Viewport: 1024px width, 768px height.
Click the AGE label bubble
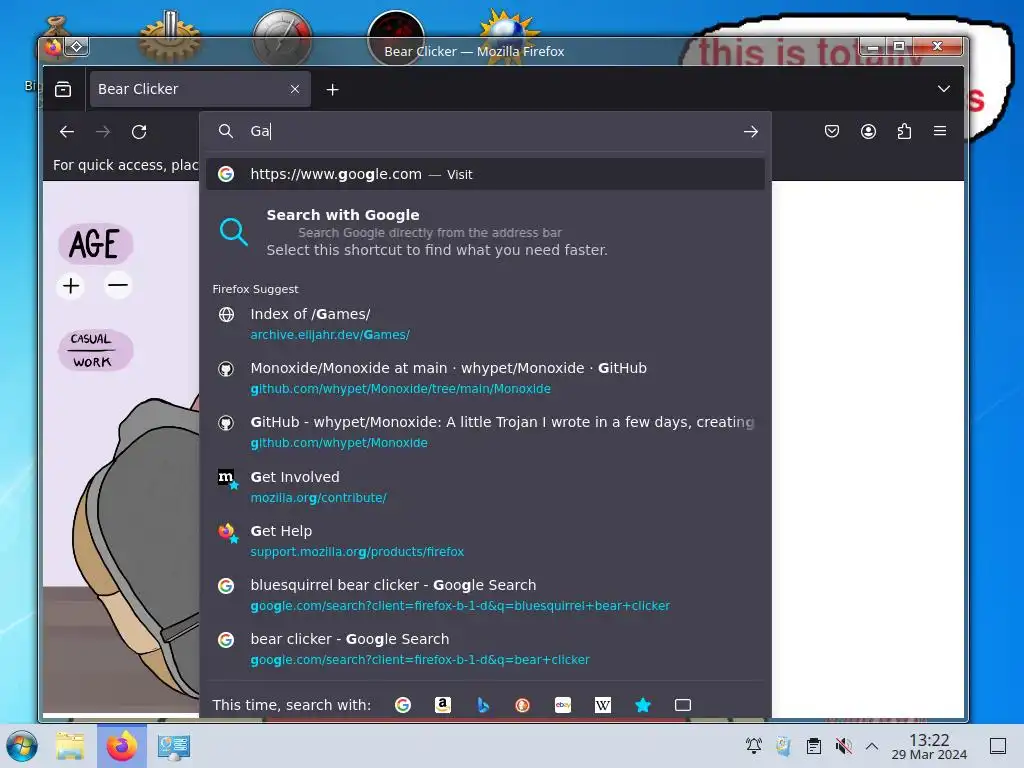[x=95, y=244]
